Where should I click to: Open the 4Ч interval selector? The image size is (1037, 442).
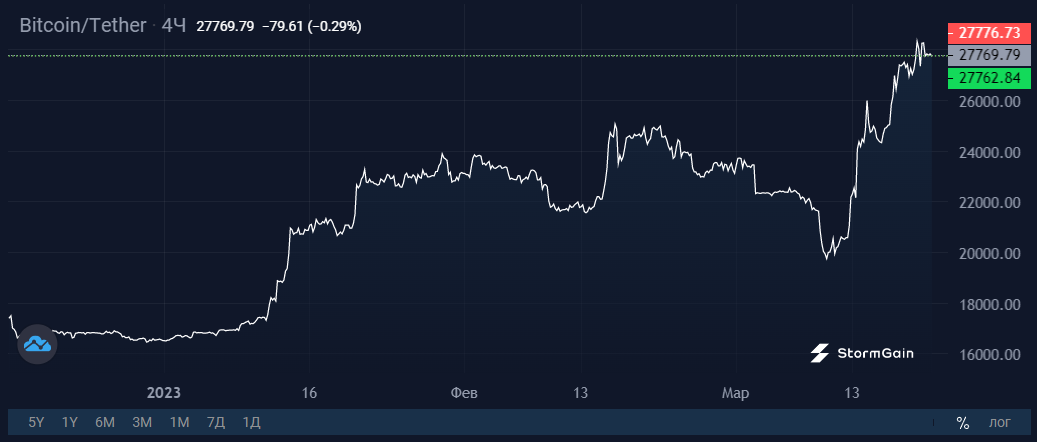(175, 26)
